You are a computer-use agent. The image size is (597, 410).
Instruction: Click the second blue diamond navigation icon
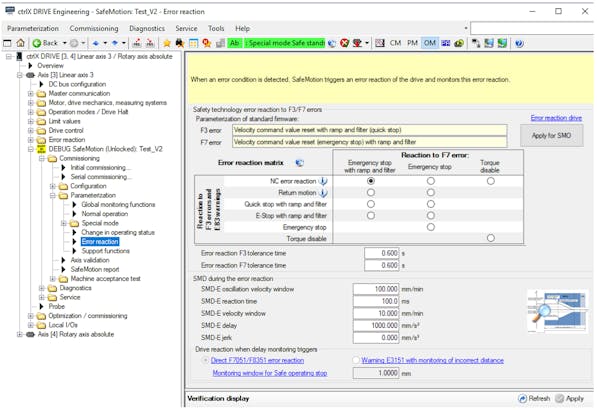[x=115, y=43]
